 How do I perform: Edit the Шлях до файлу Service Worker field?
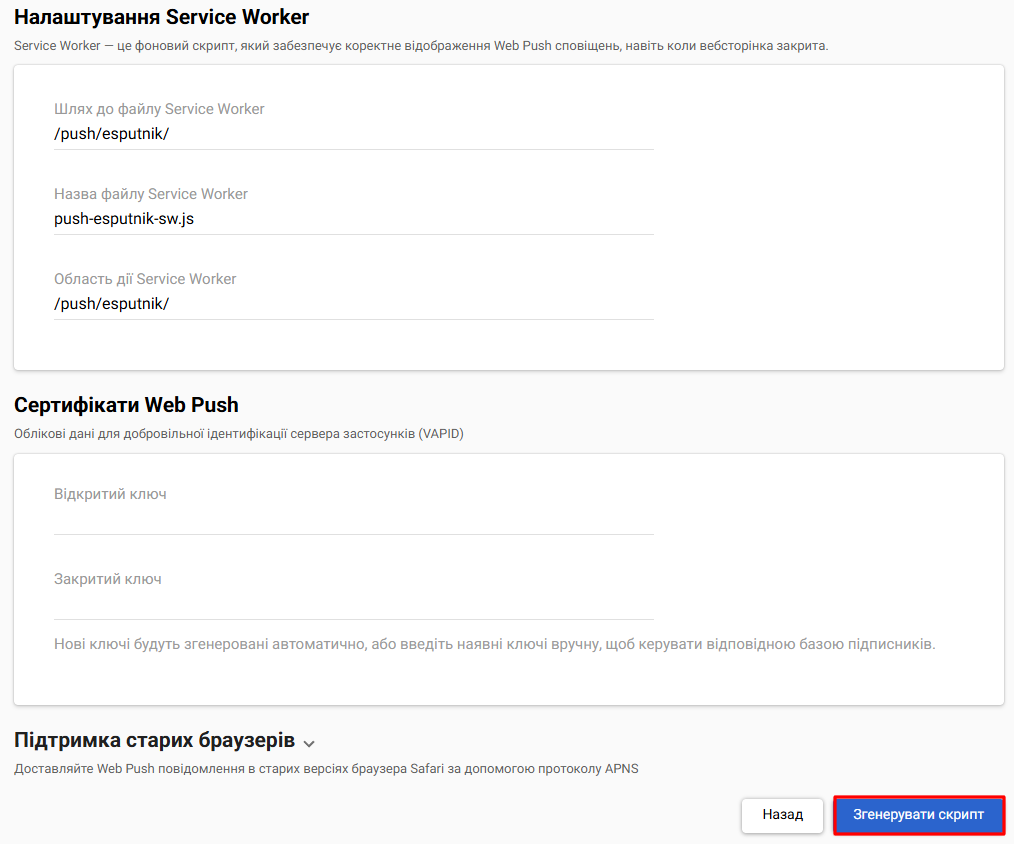[354, 134]
